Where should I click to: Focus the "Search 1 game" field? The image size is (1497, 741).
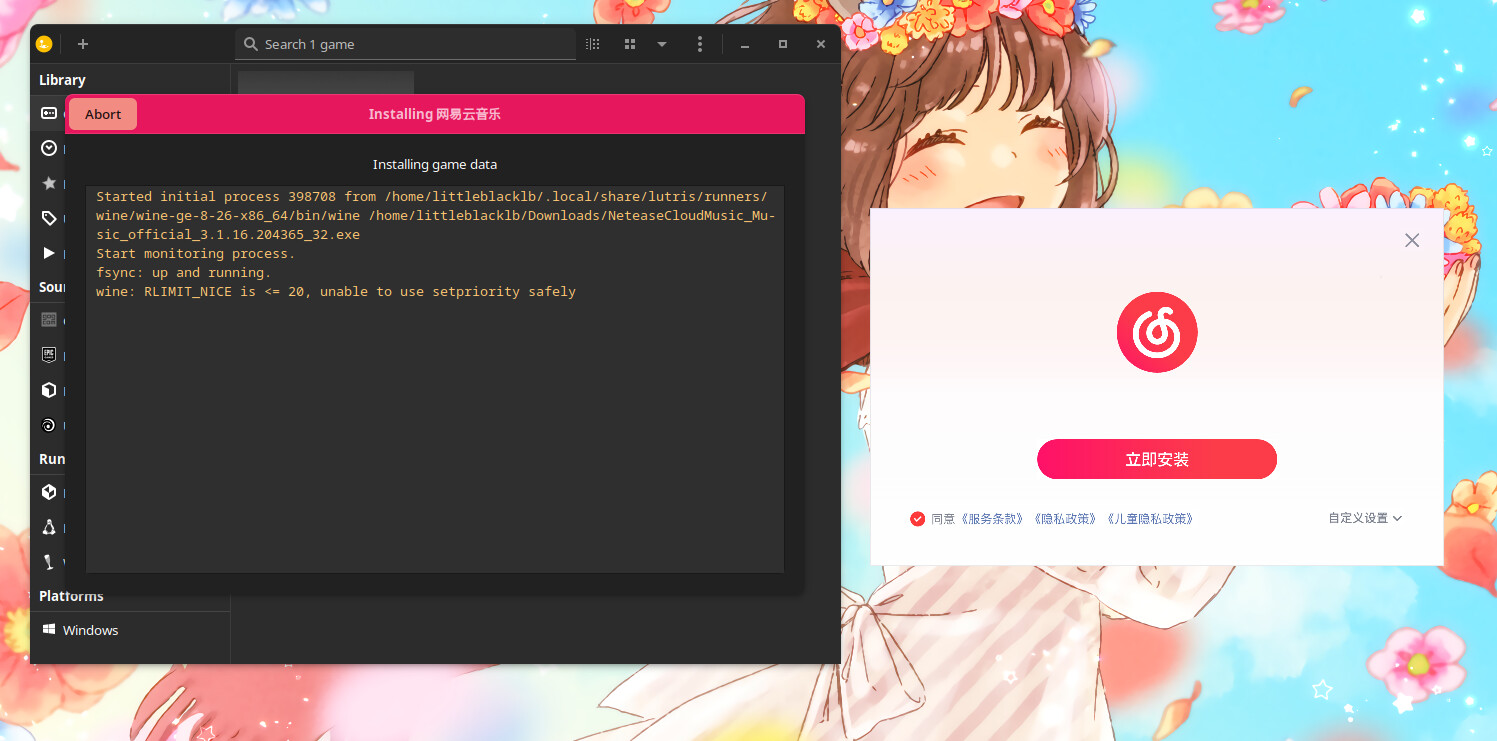406,44
